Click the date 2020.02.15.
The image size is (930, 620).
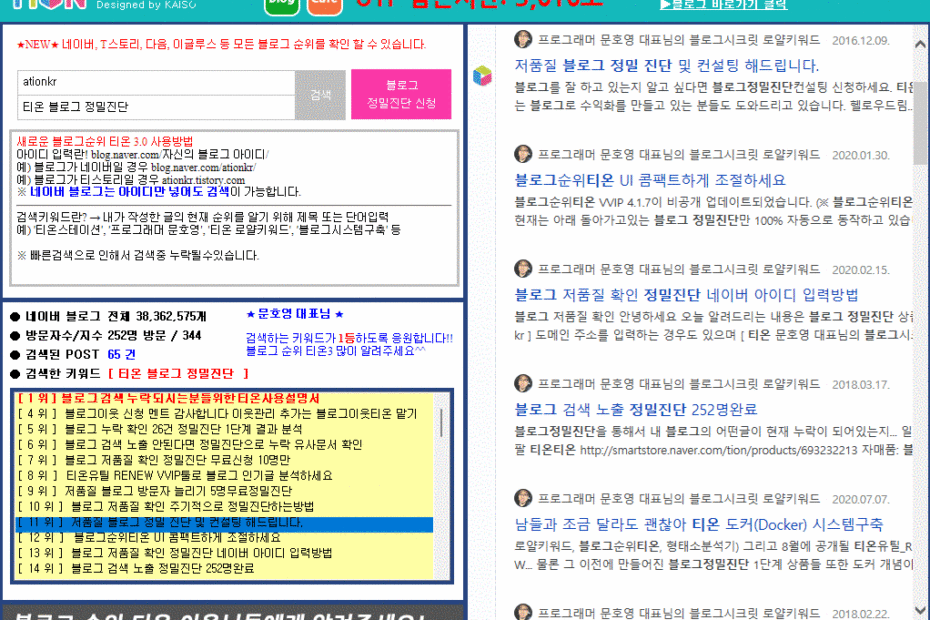tap(861, 270)
